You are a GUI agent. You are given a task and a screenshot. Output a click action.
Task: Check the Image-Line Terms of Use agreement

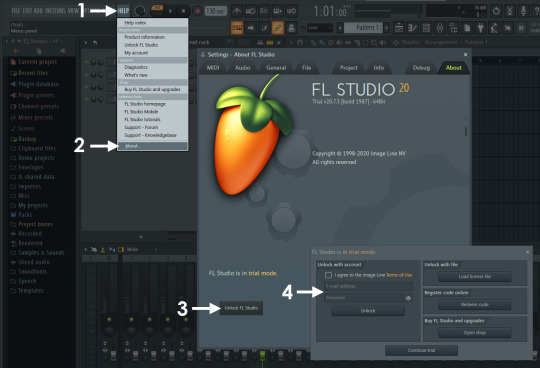[328, 275]
